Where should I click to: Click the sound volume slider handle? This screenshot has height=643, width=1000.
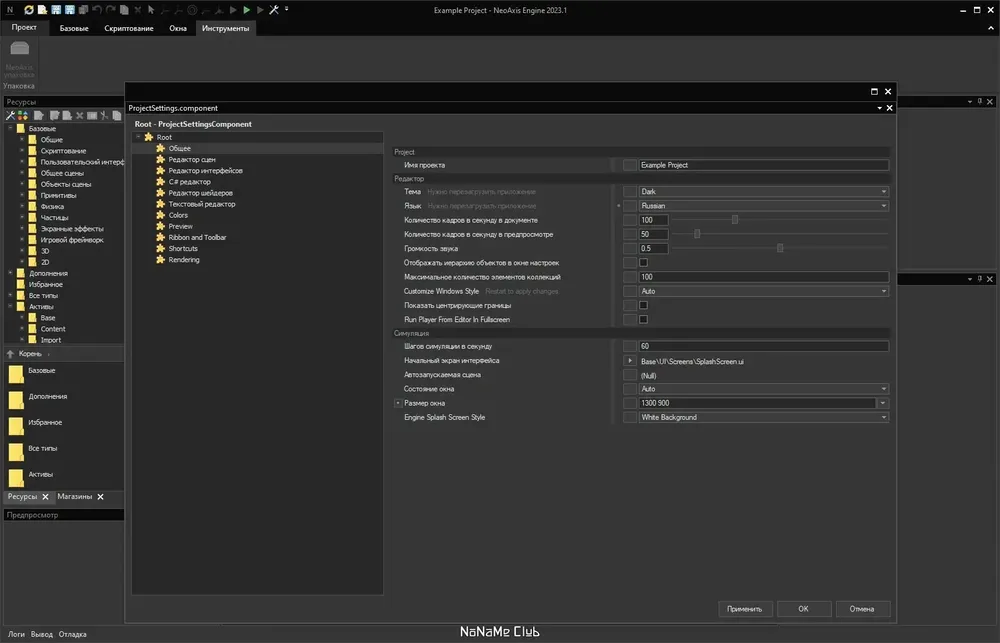point(780,248)
